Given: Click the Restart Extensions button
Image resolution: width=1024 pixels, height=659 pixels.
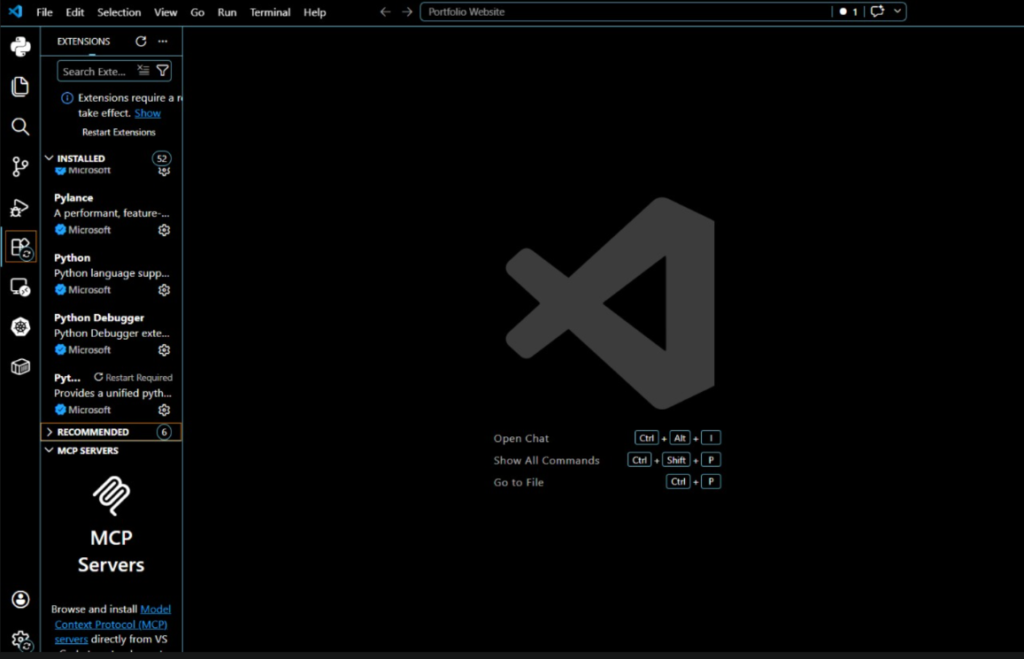Looking at the screenshot, I should 119,132.
